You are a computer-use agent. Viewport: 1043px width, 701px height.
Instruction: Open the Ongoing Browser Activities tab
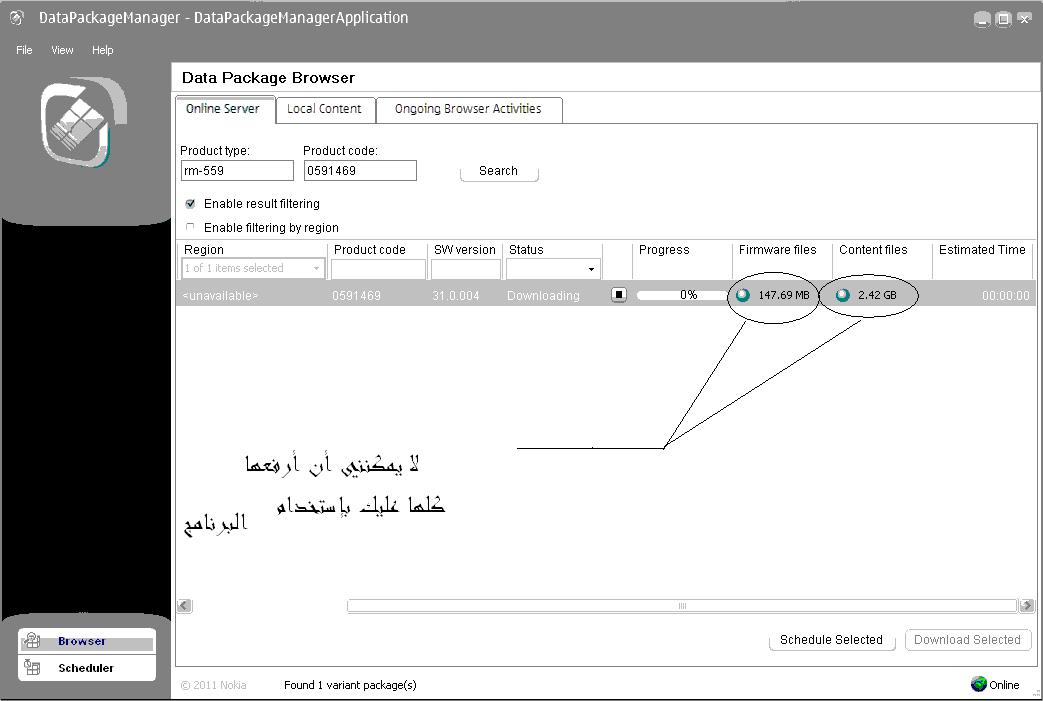coord(469,109)
